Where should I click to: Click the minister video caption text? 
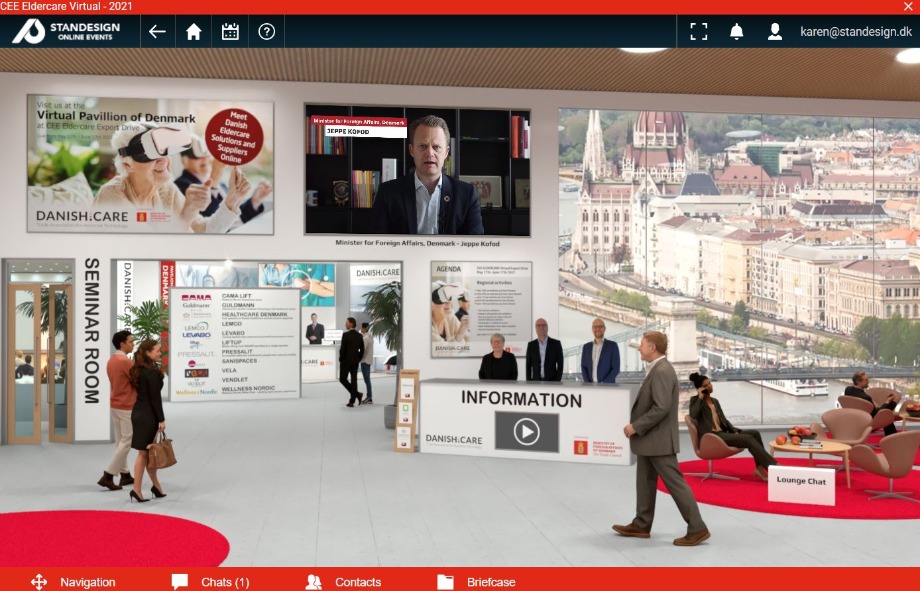pyautogui.click(x=417, y=243)
